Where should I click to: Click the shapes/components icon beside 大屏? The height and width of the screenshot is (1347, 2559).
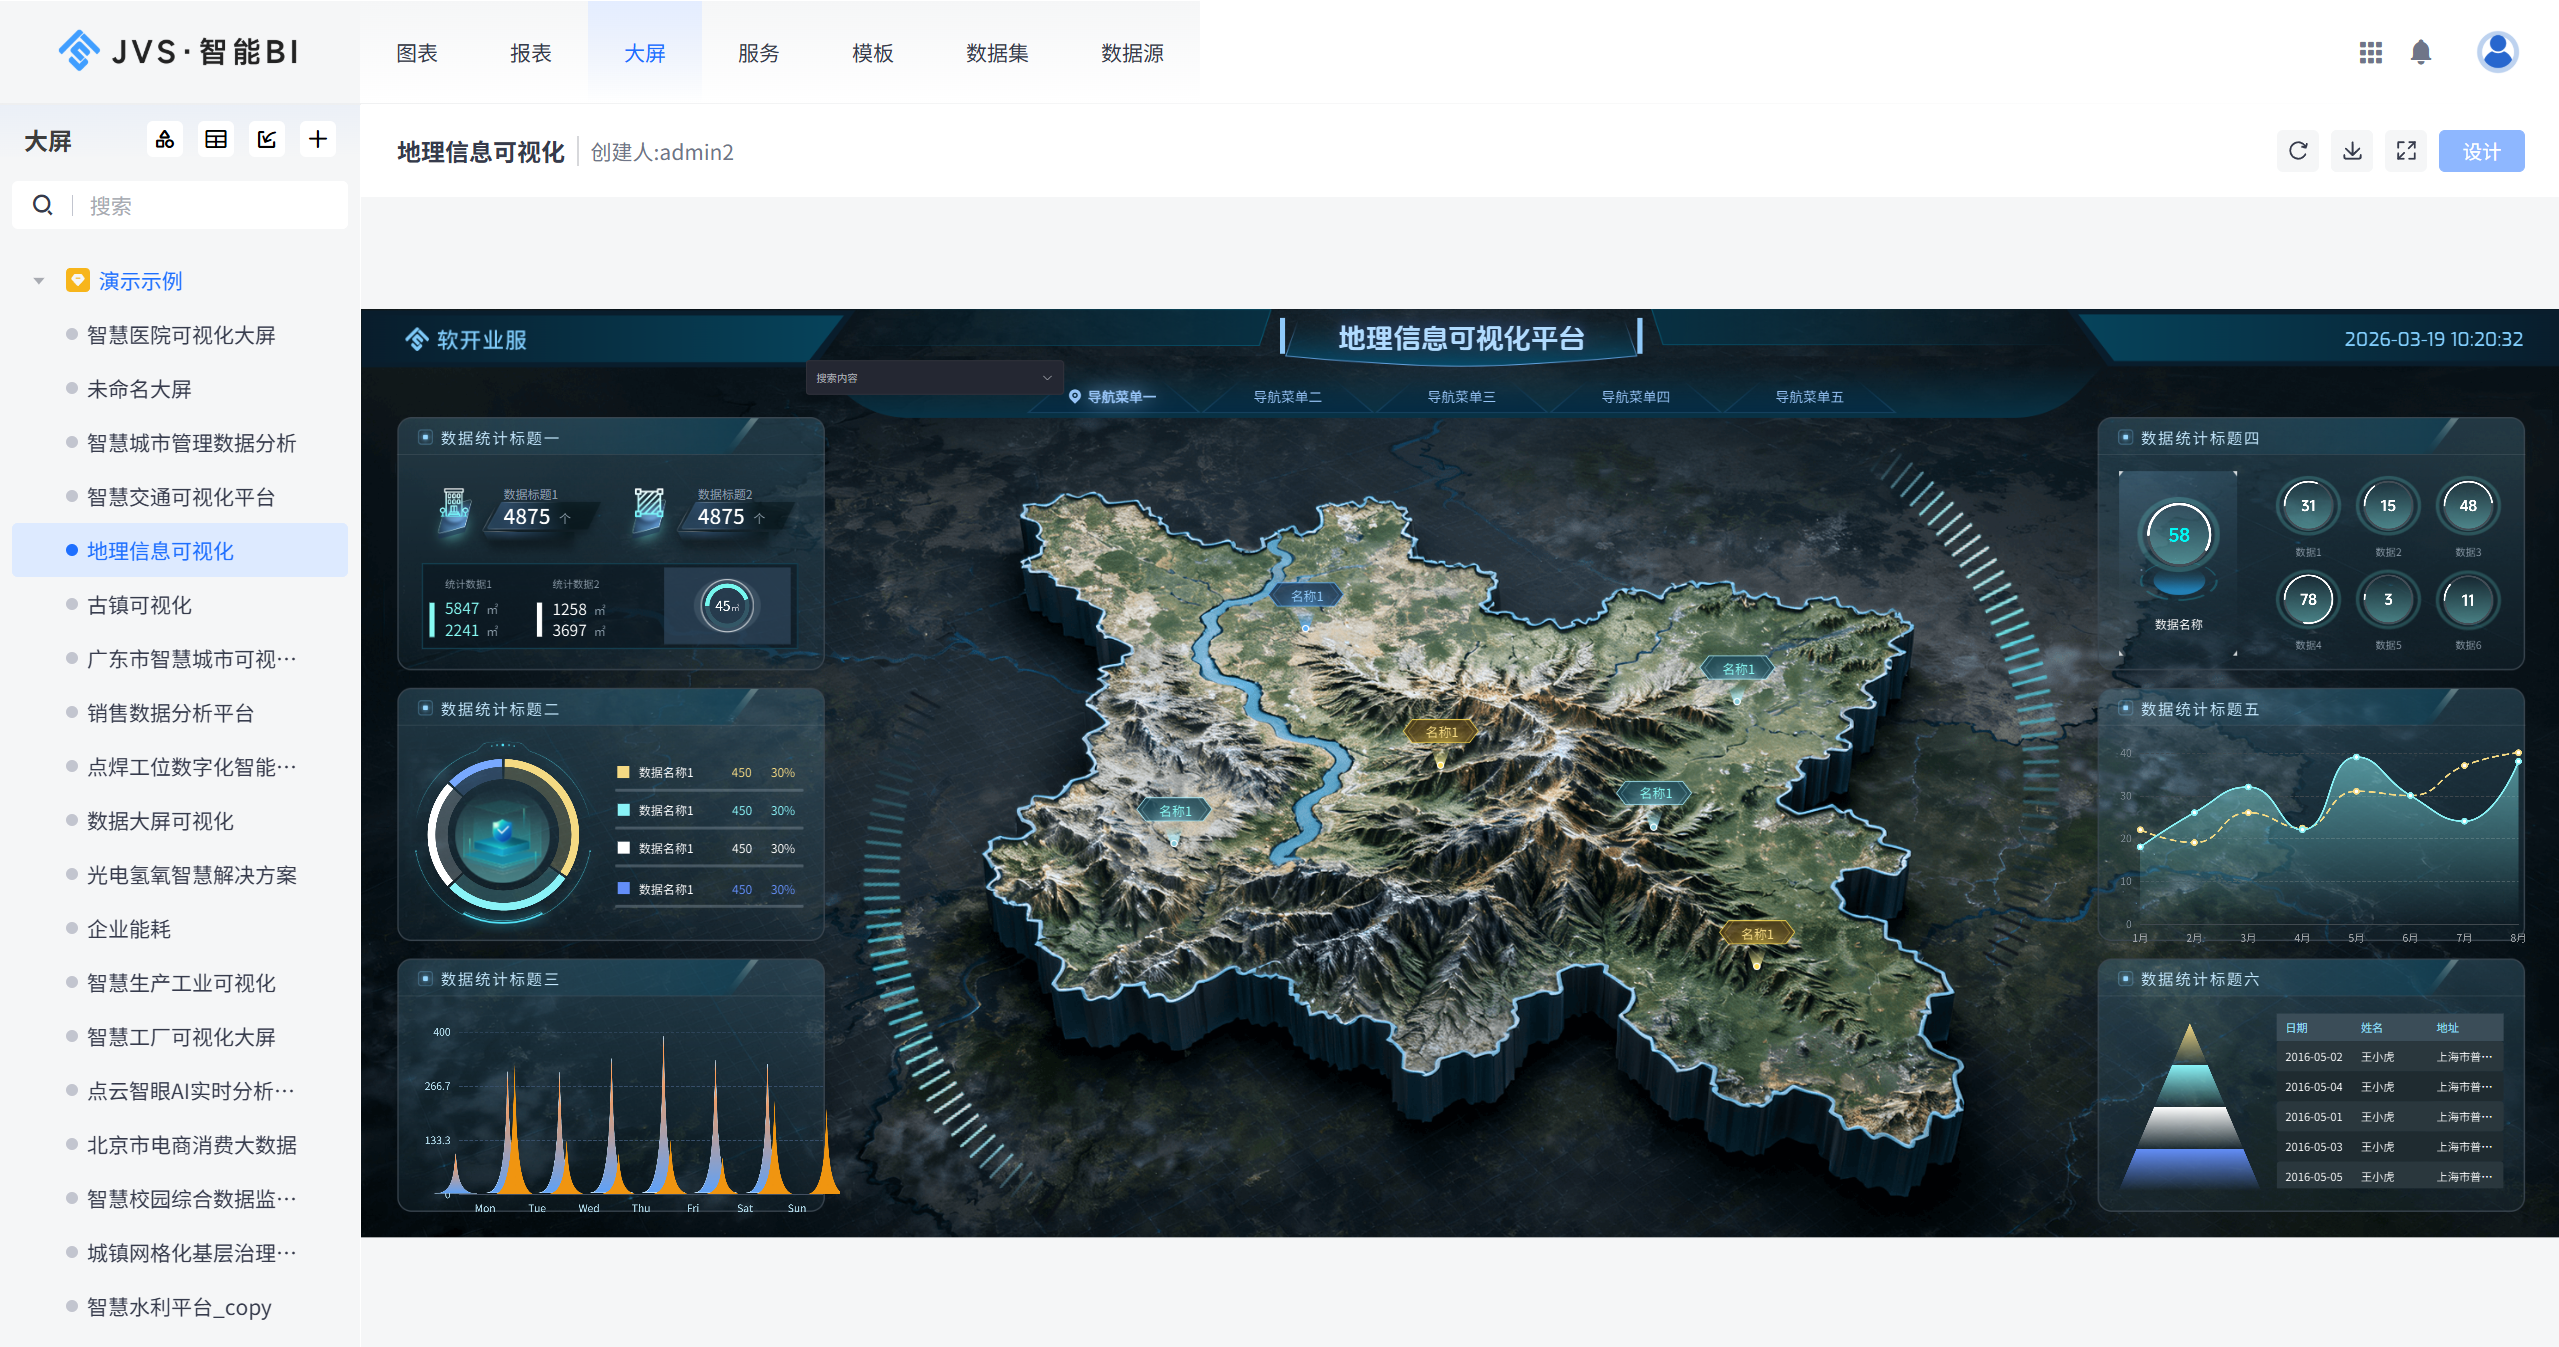(x=165, y=140)
